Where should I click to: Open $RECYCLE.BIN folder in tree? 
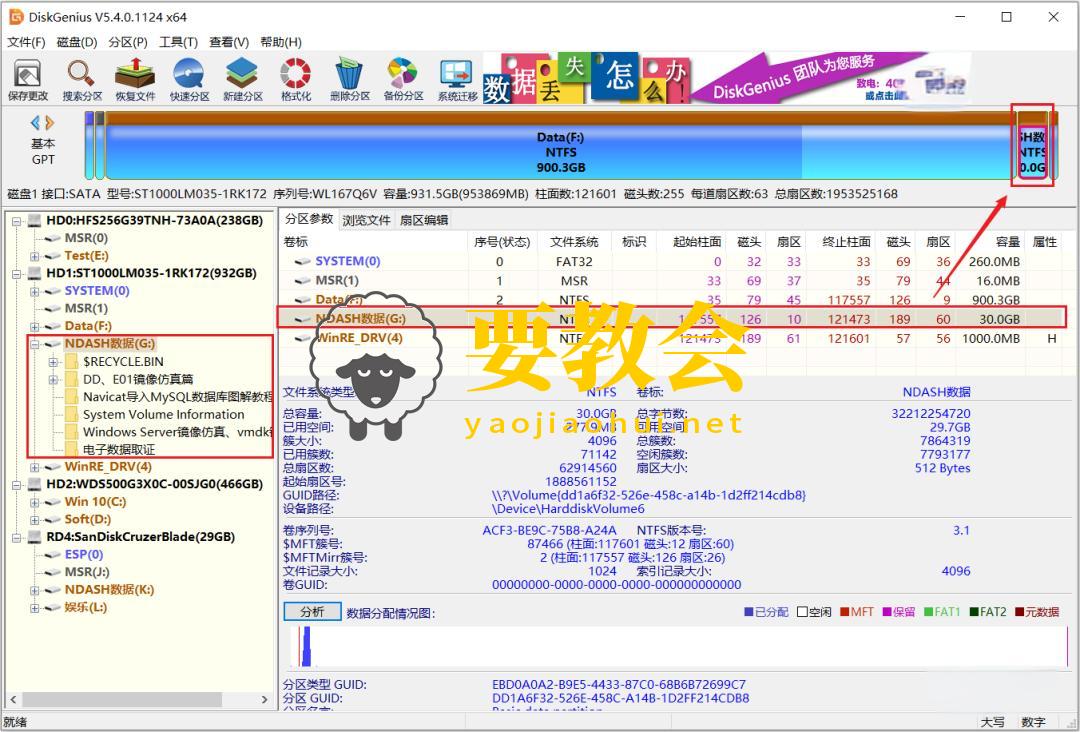pyautogui.click(x=123, y=361)
